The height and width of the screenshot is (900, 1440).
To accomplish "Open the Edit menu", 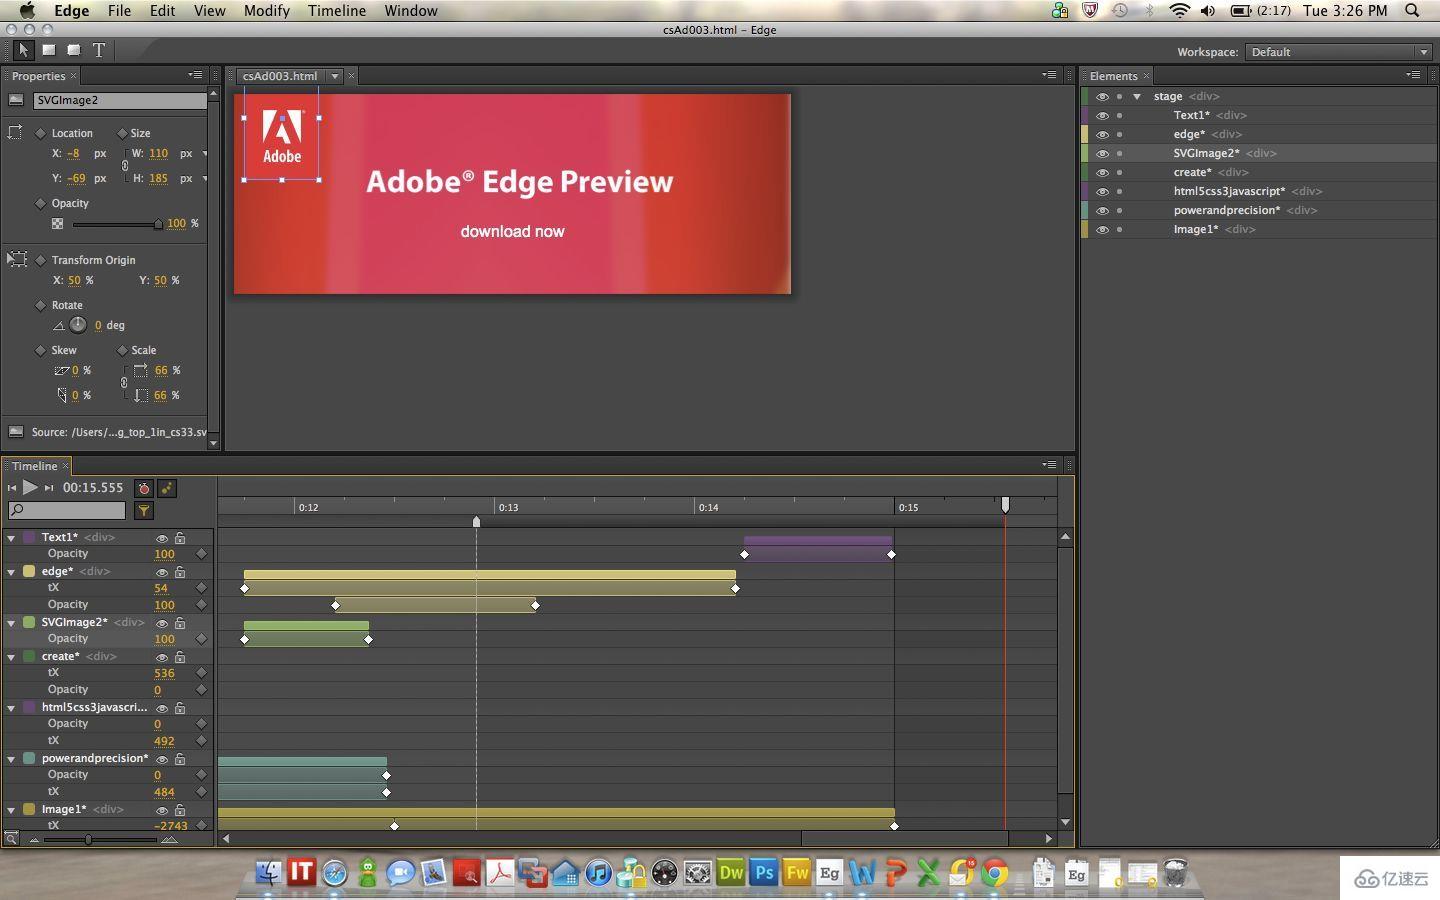I will (x=162, y=10).
